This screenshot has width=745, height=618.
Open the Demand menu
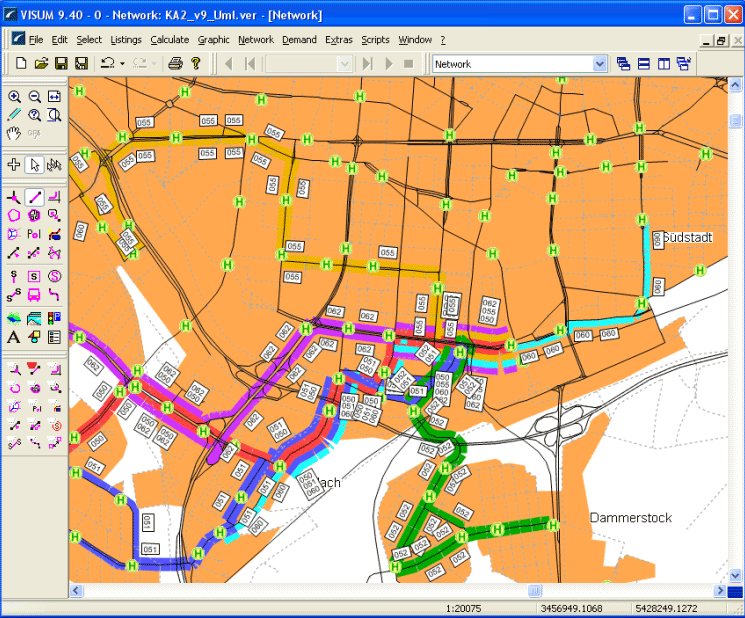pyautogui.click(x=299, y=40)
